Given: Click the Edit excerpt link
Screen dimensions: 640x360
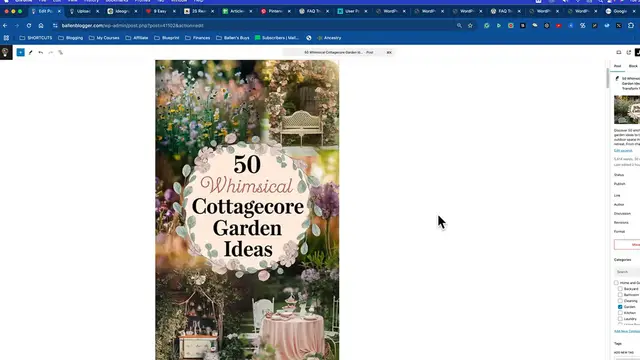Looking at the screenshot, I should [x=623, y=151].
